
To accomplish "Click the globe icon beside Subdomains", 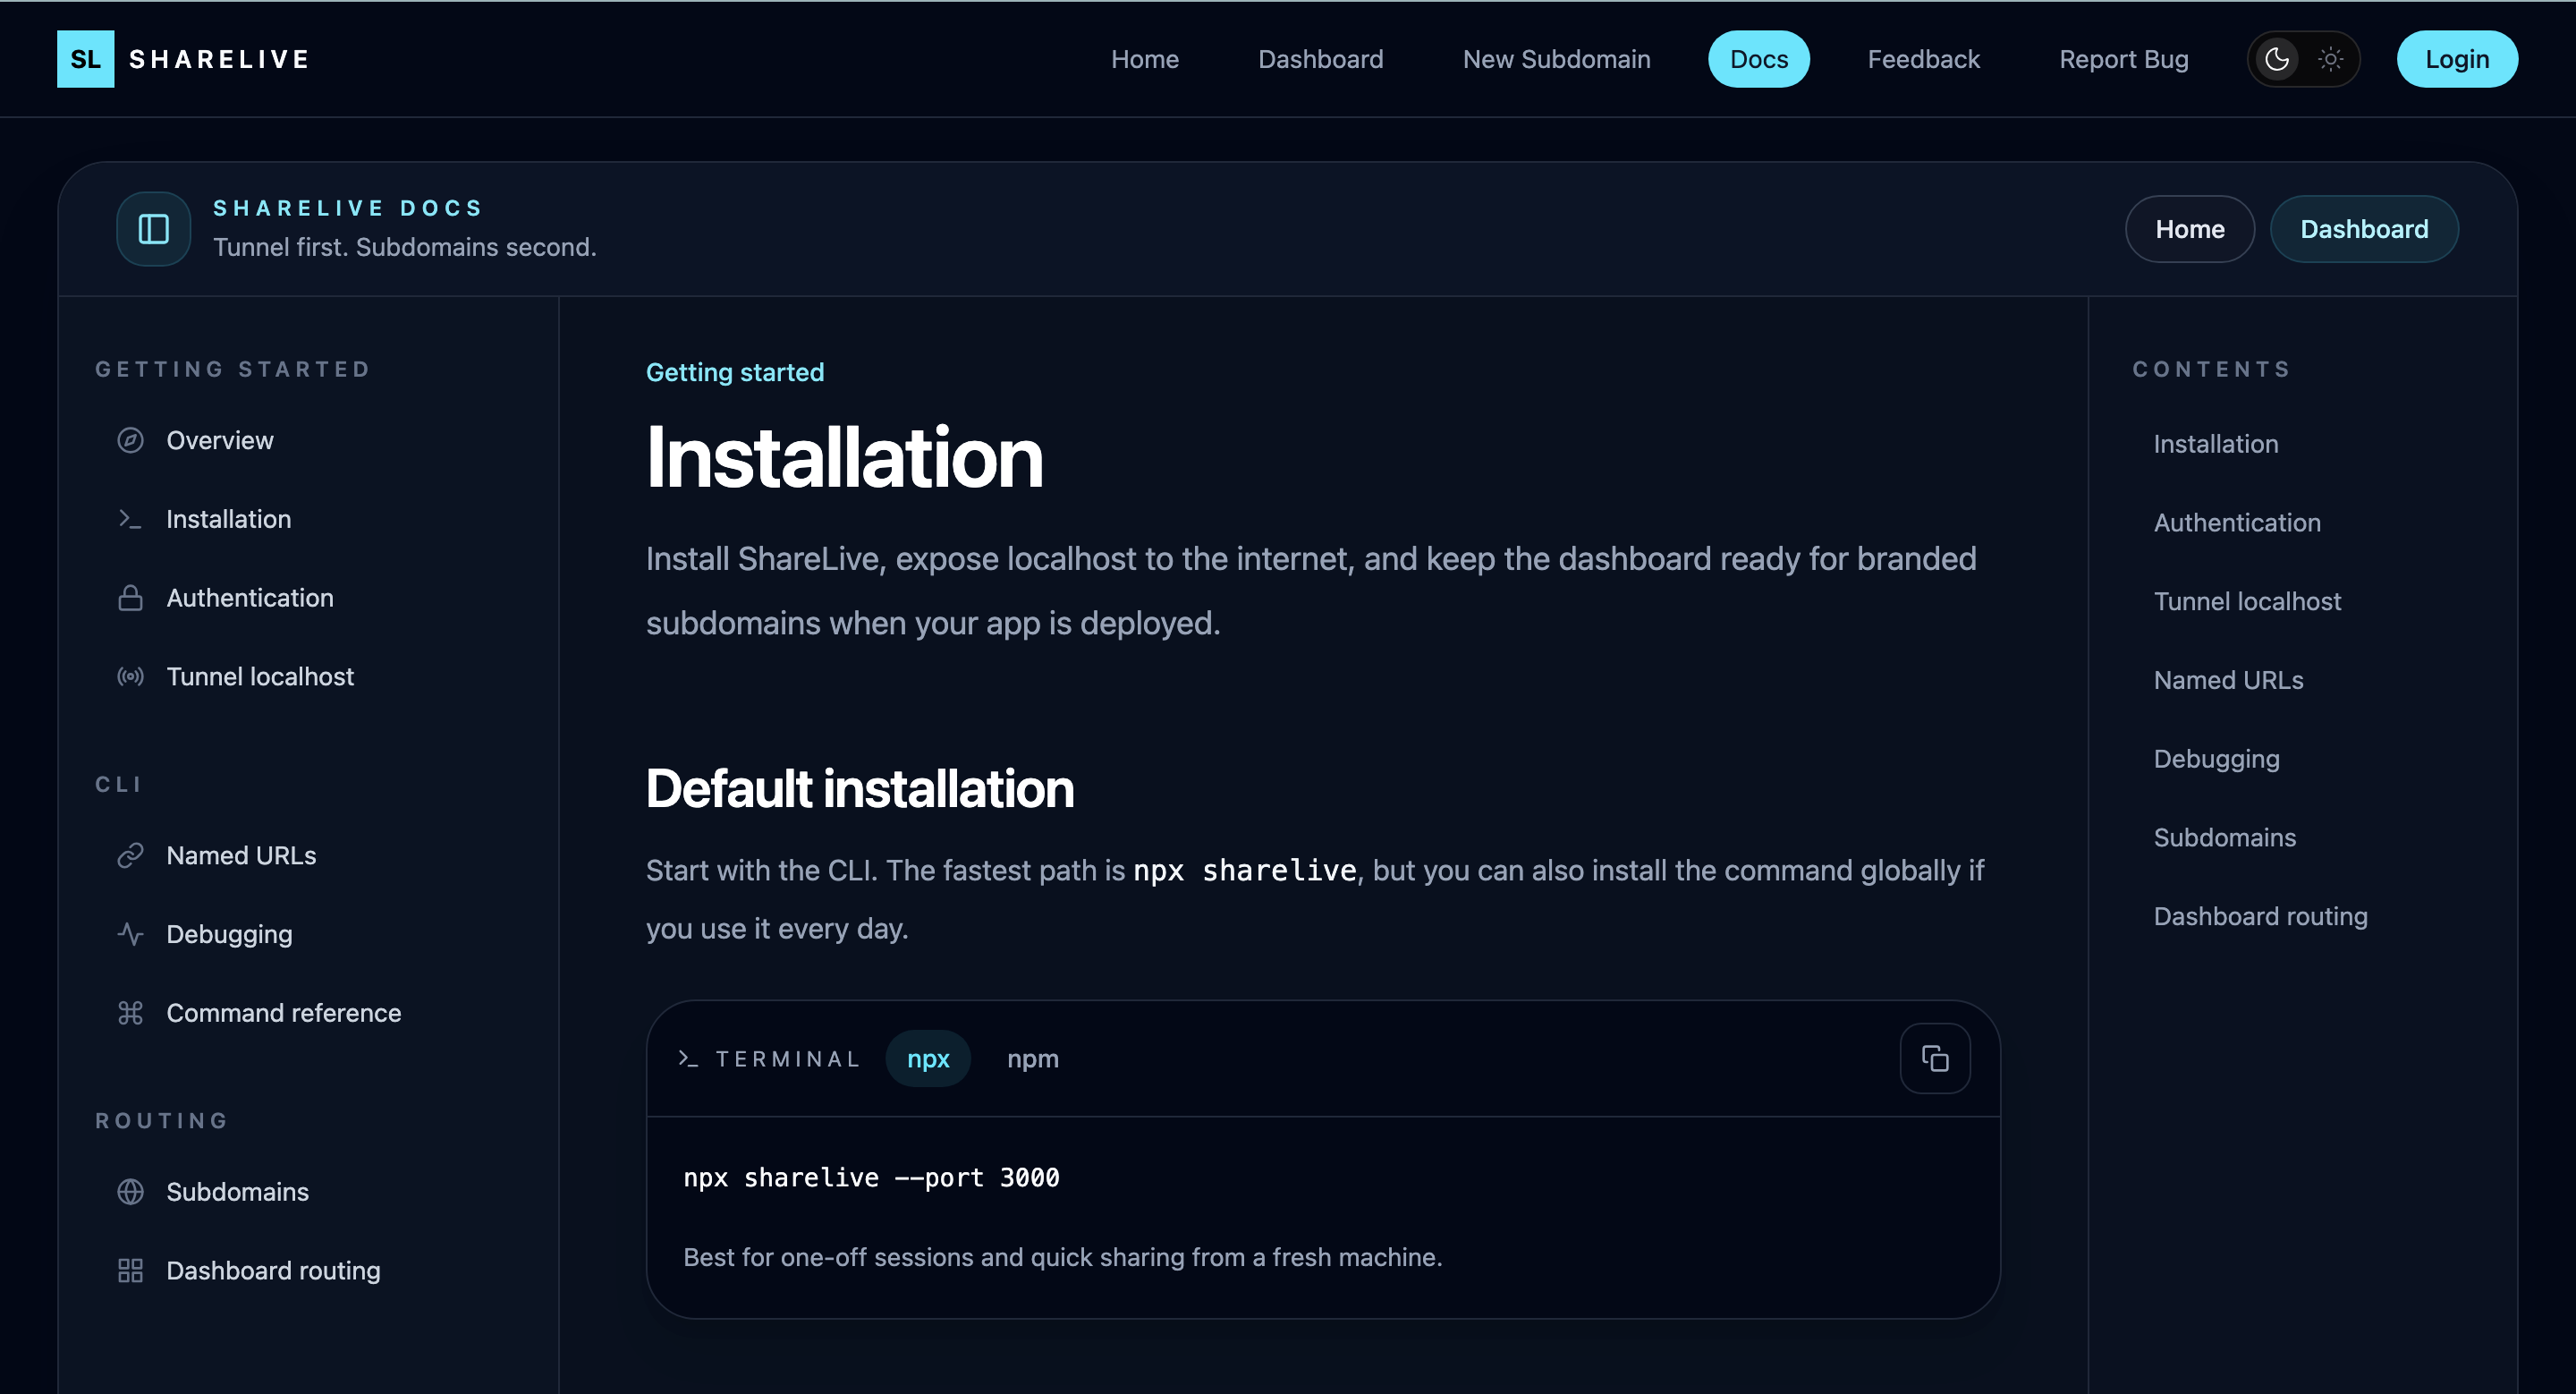I will coord(130,1192).
